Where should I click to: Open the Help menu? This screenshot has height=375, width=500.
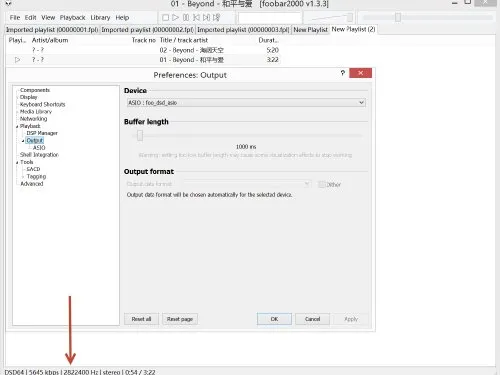coord(122,17)
